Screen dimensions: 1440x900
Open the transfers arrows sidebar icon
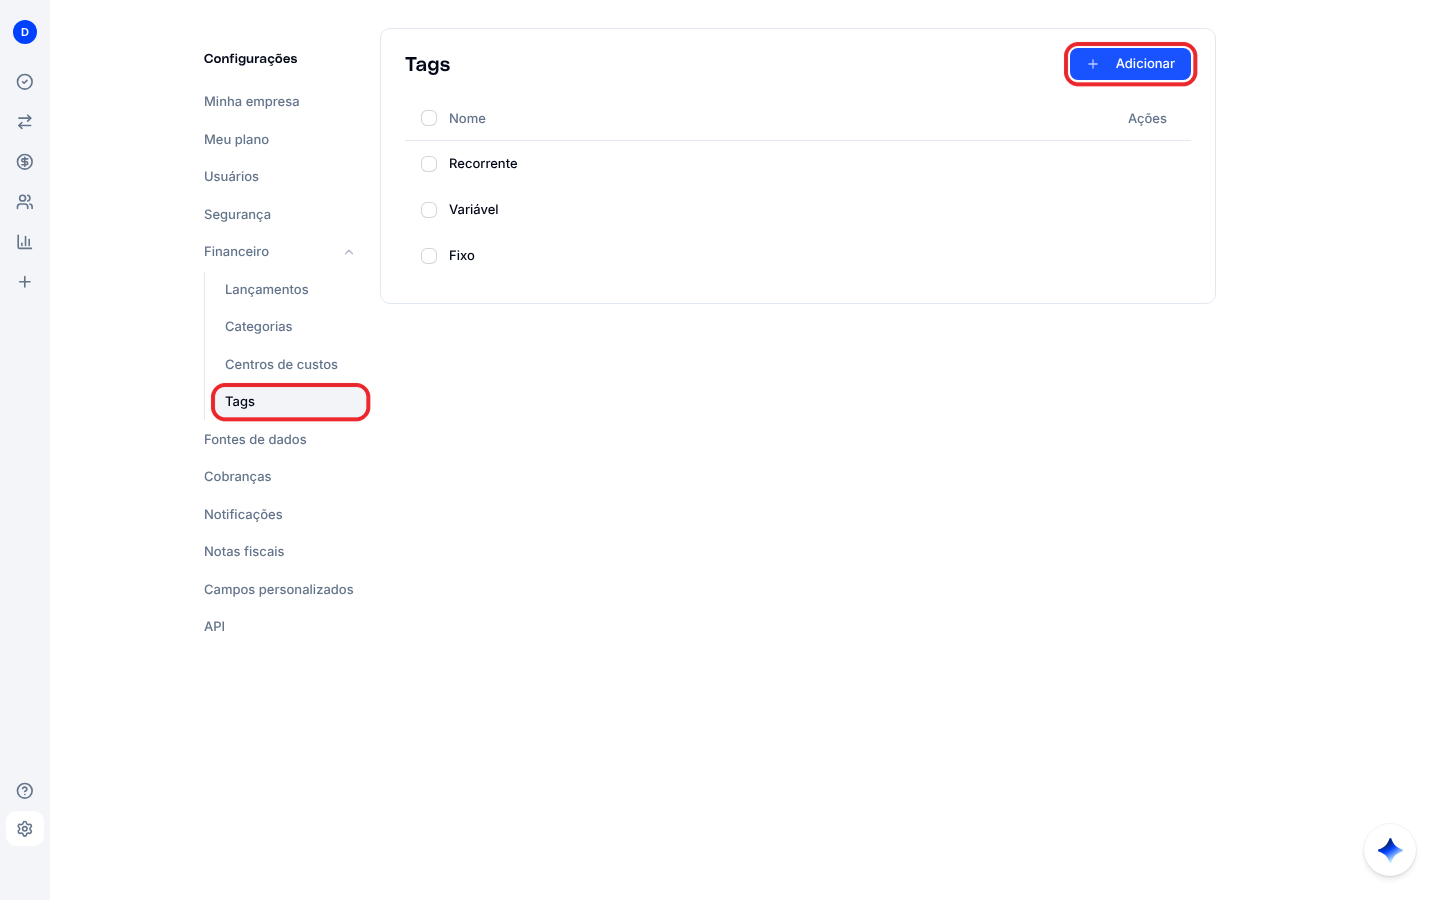[x=25, y=122]
